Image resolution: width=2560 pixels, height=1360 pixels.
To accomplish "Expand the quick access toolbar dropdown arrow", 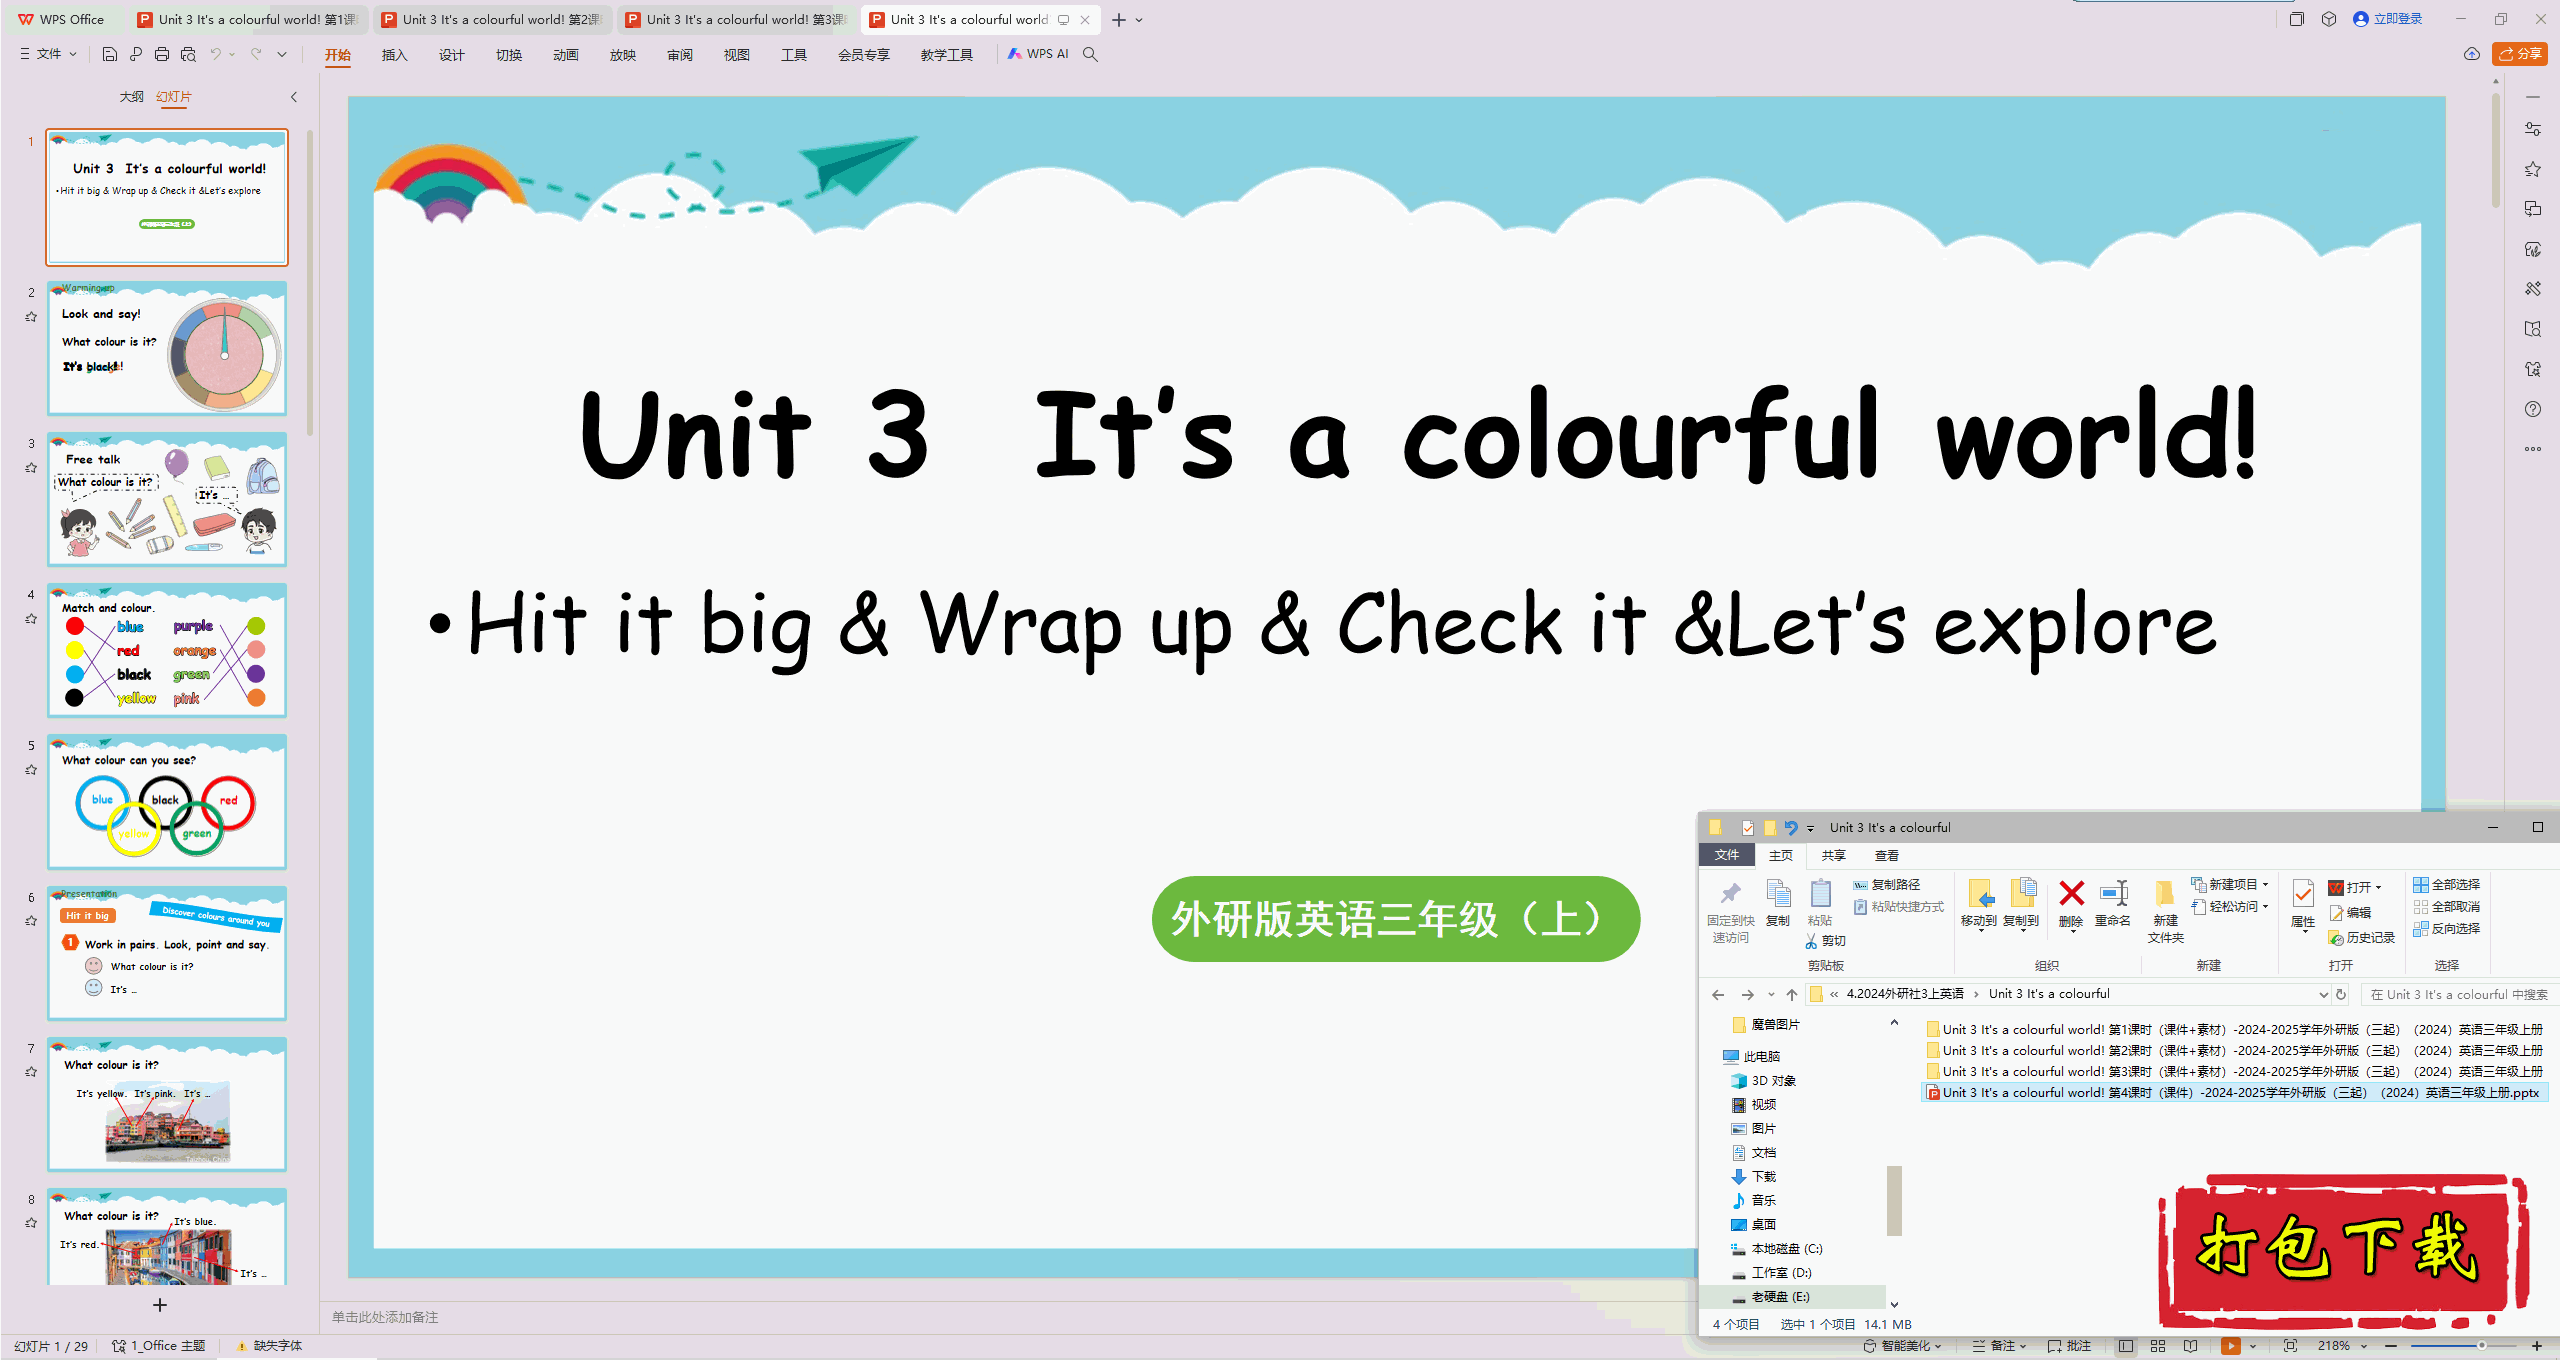I will coord(282,54).
